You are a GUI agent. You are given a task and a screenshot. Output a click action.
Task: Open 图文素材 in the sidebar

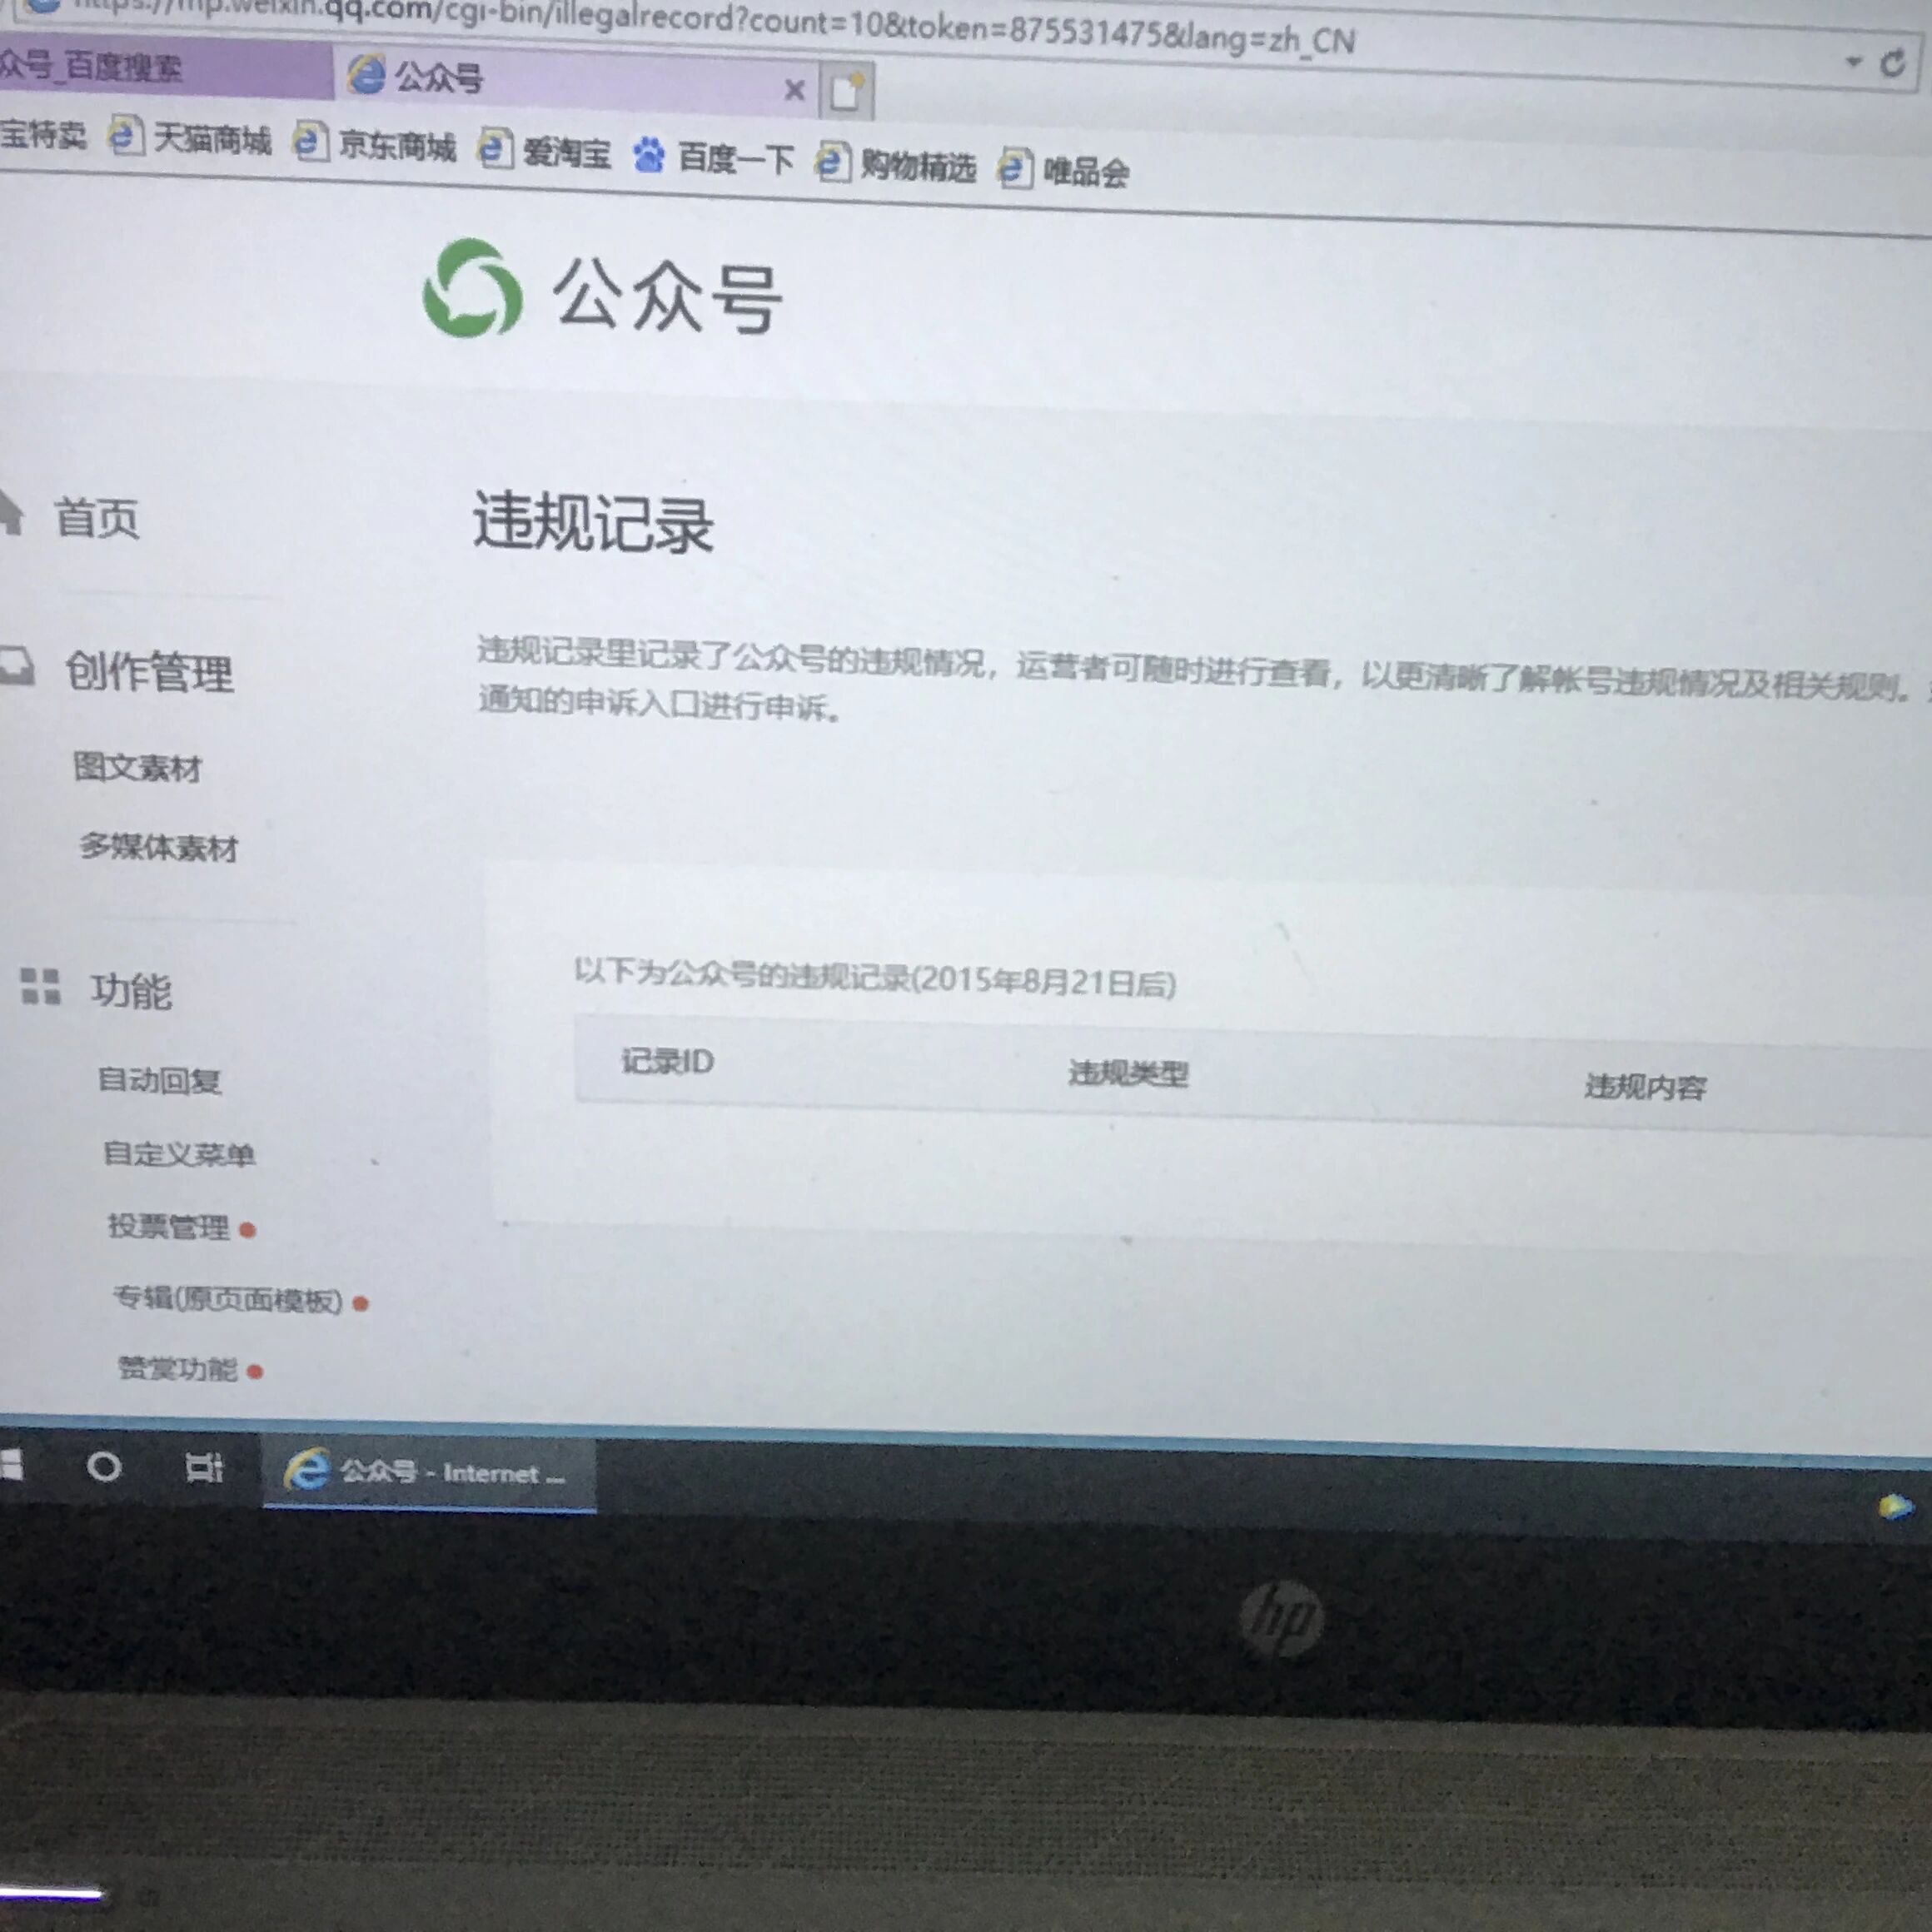tap(138, 767)
